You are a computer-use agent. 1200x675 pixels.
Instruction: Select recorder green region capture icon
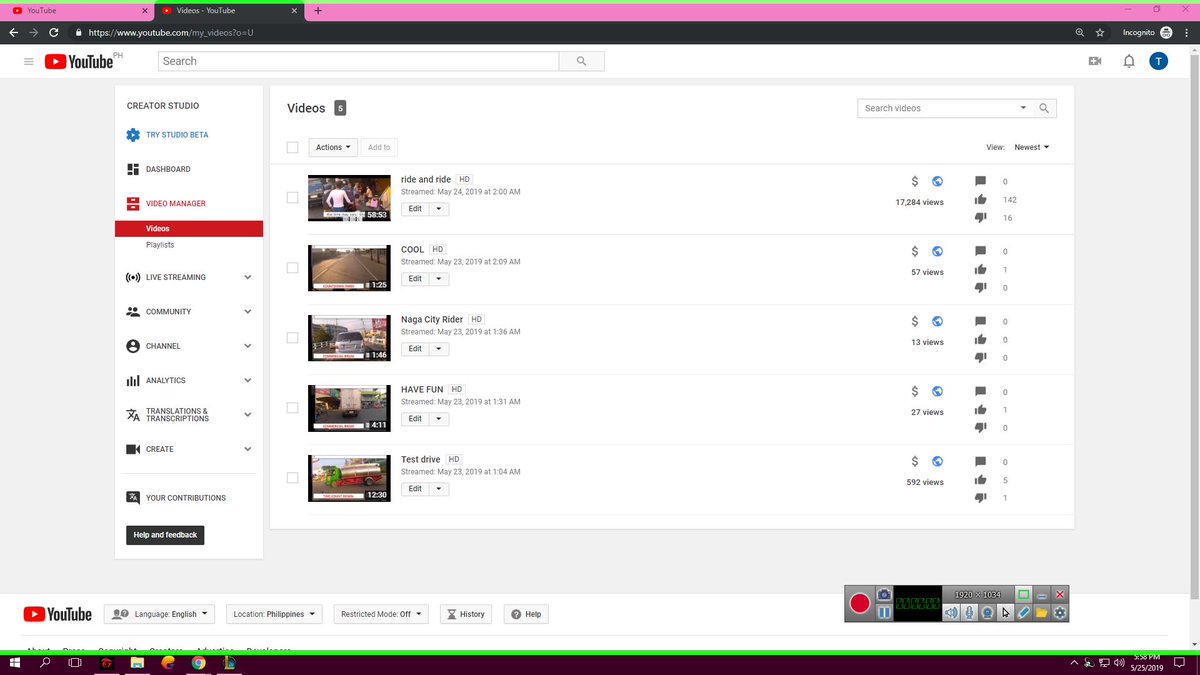tap(1024, 594)
